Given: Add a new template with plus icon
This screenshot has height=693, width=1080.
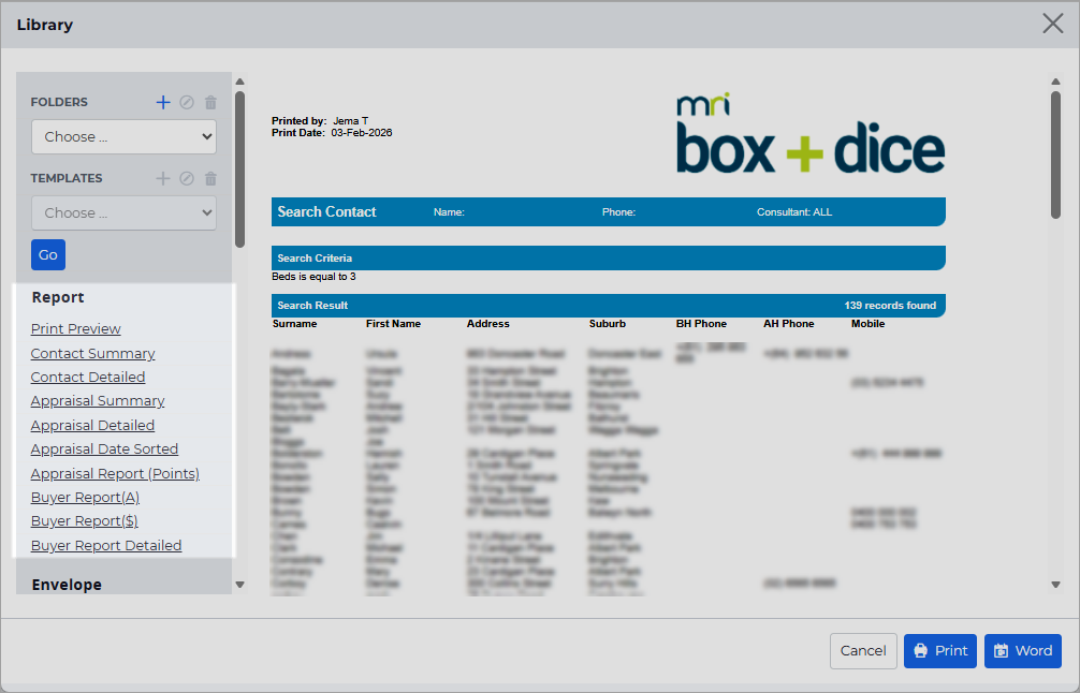Looking at the screenshot, I should [x=163, y=178].
